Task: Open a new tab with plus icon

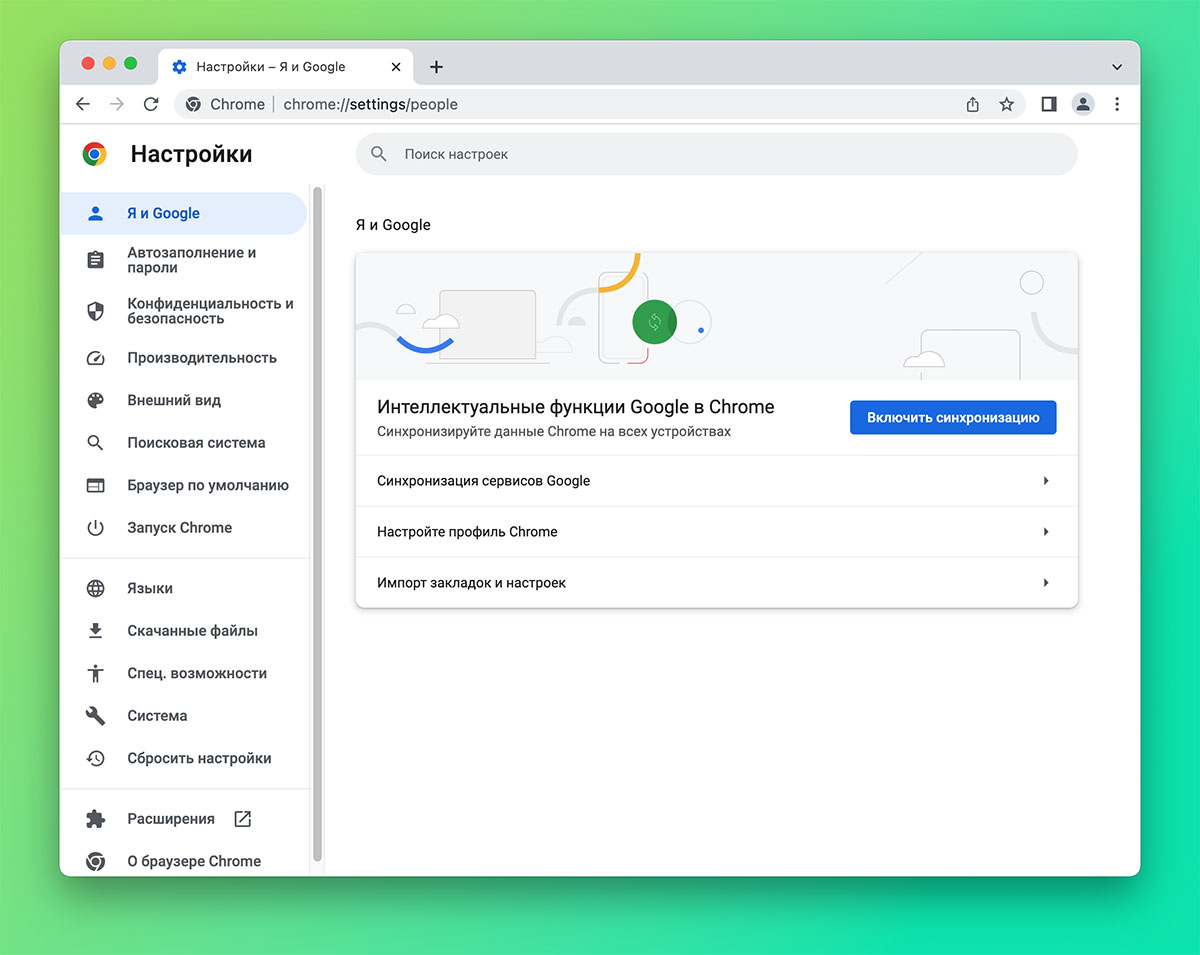Action: tap(436, 67)
